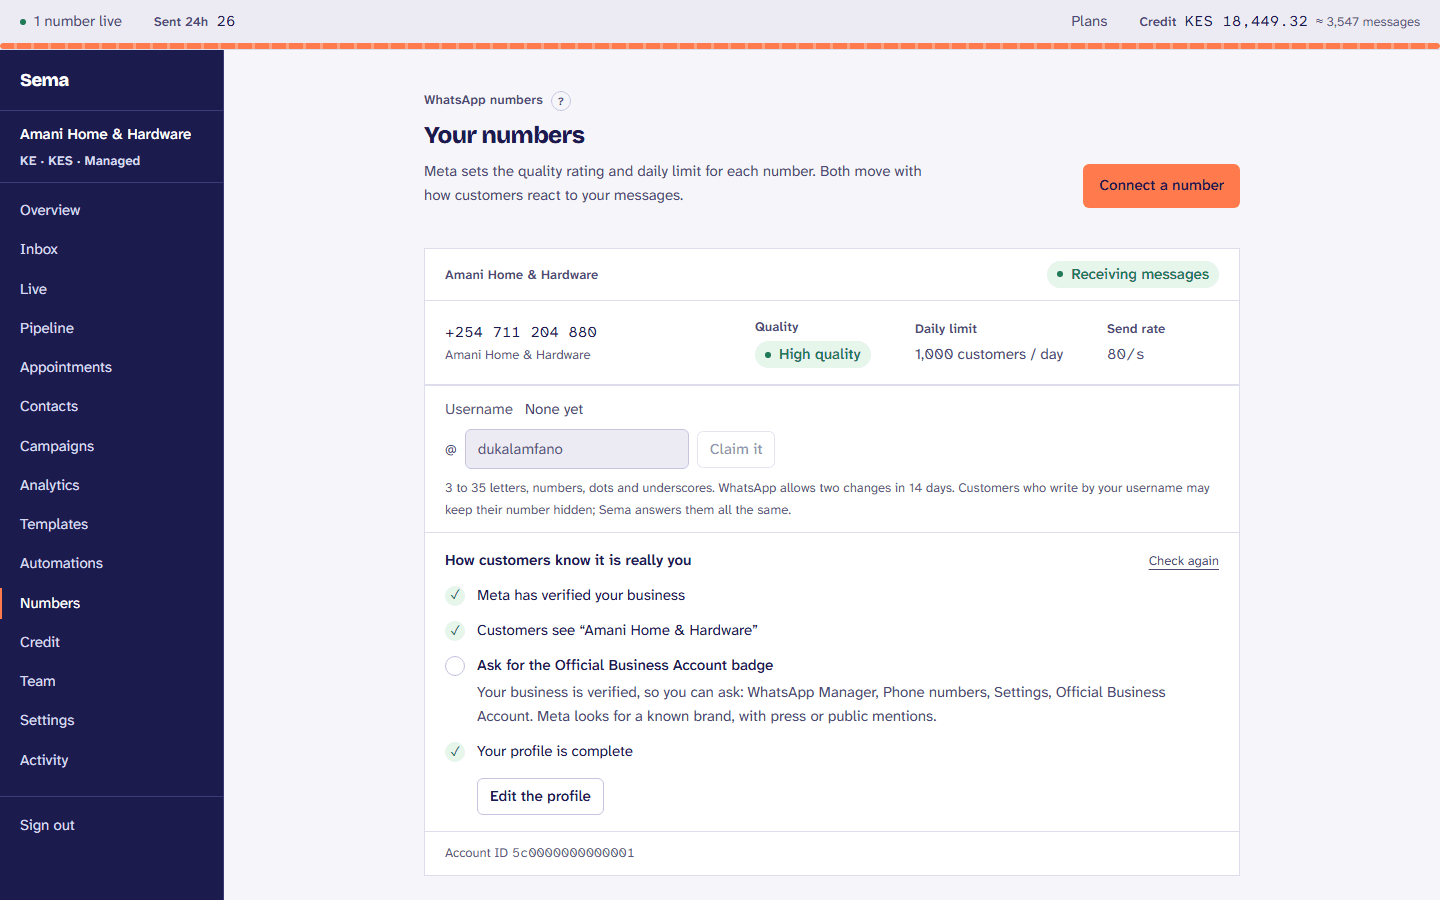Click the Credit KES 18,449.32 balance

point(1223,21)
